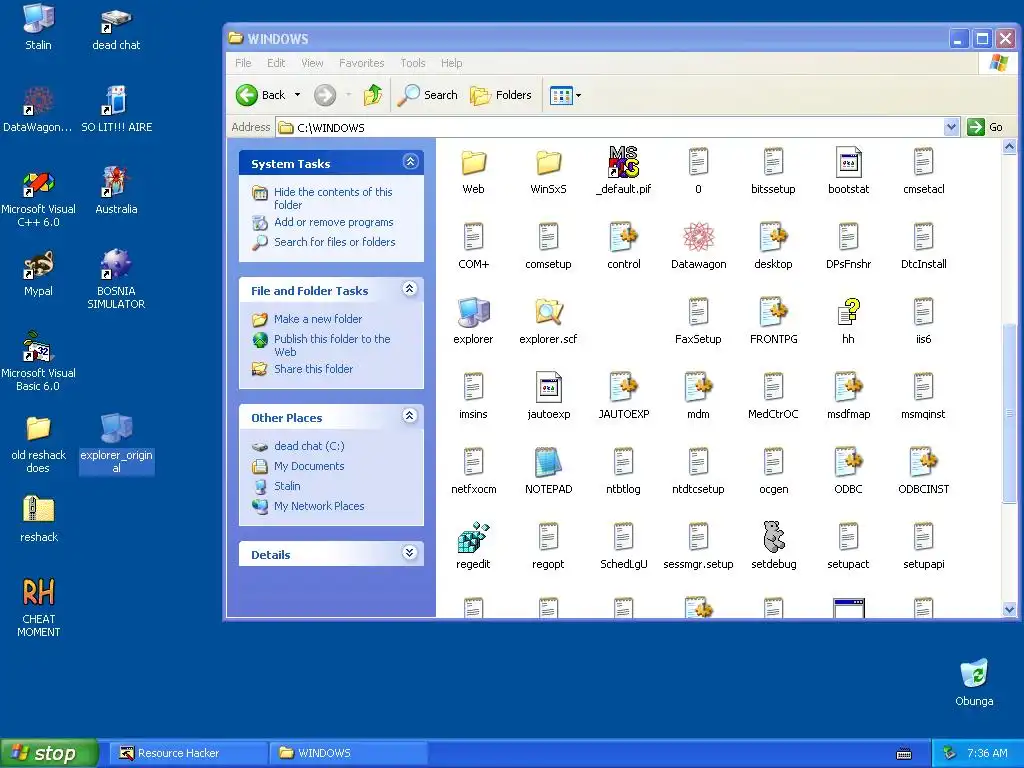
Task: Select the jautoexp file icon
Action: click(x=548, y=387)
